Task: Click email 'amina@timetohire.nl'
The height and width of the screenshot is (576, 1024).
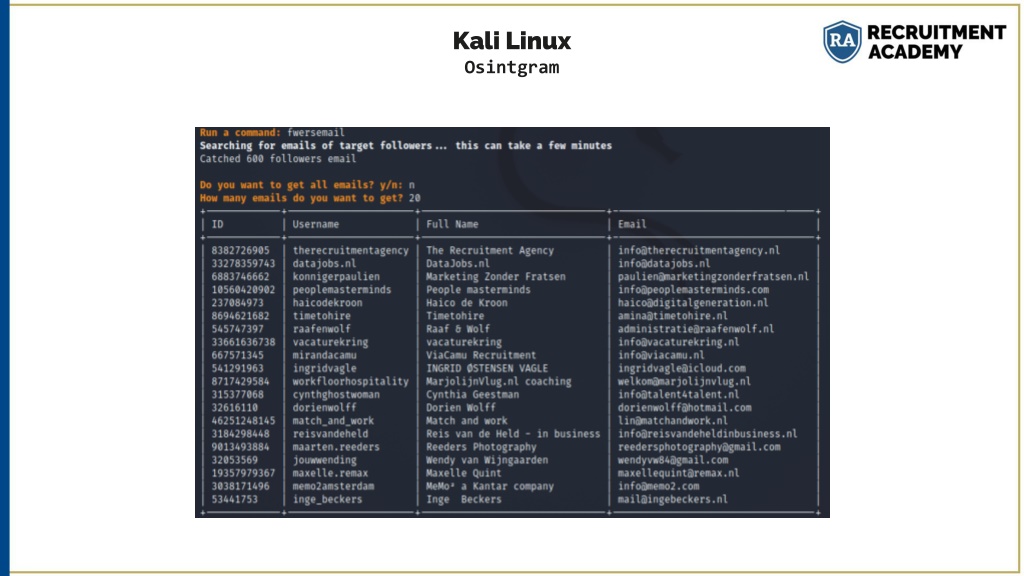Action: coord(673,315)
